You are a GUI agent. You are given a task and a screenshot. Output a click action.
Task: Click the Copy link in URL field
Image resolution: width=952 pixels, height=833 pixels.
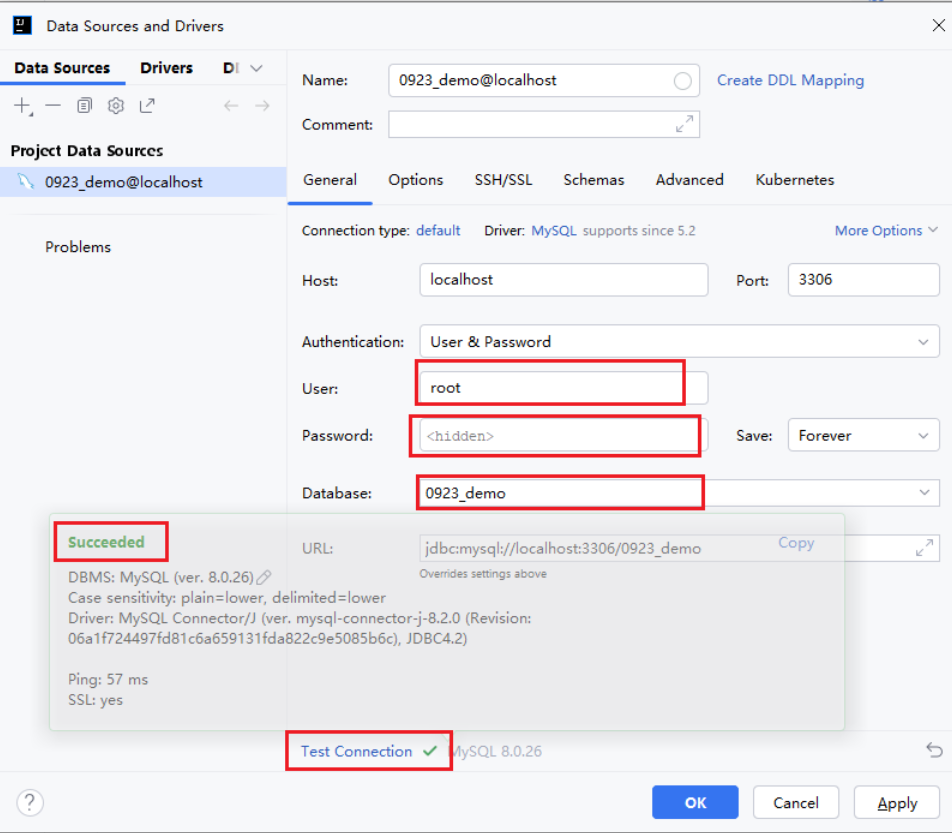click(x=796, y=543)
